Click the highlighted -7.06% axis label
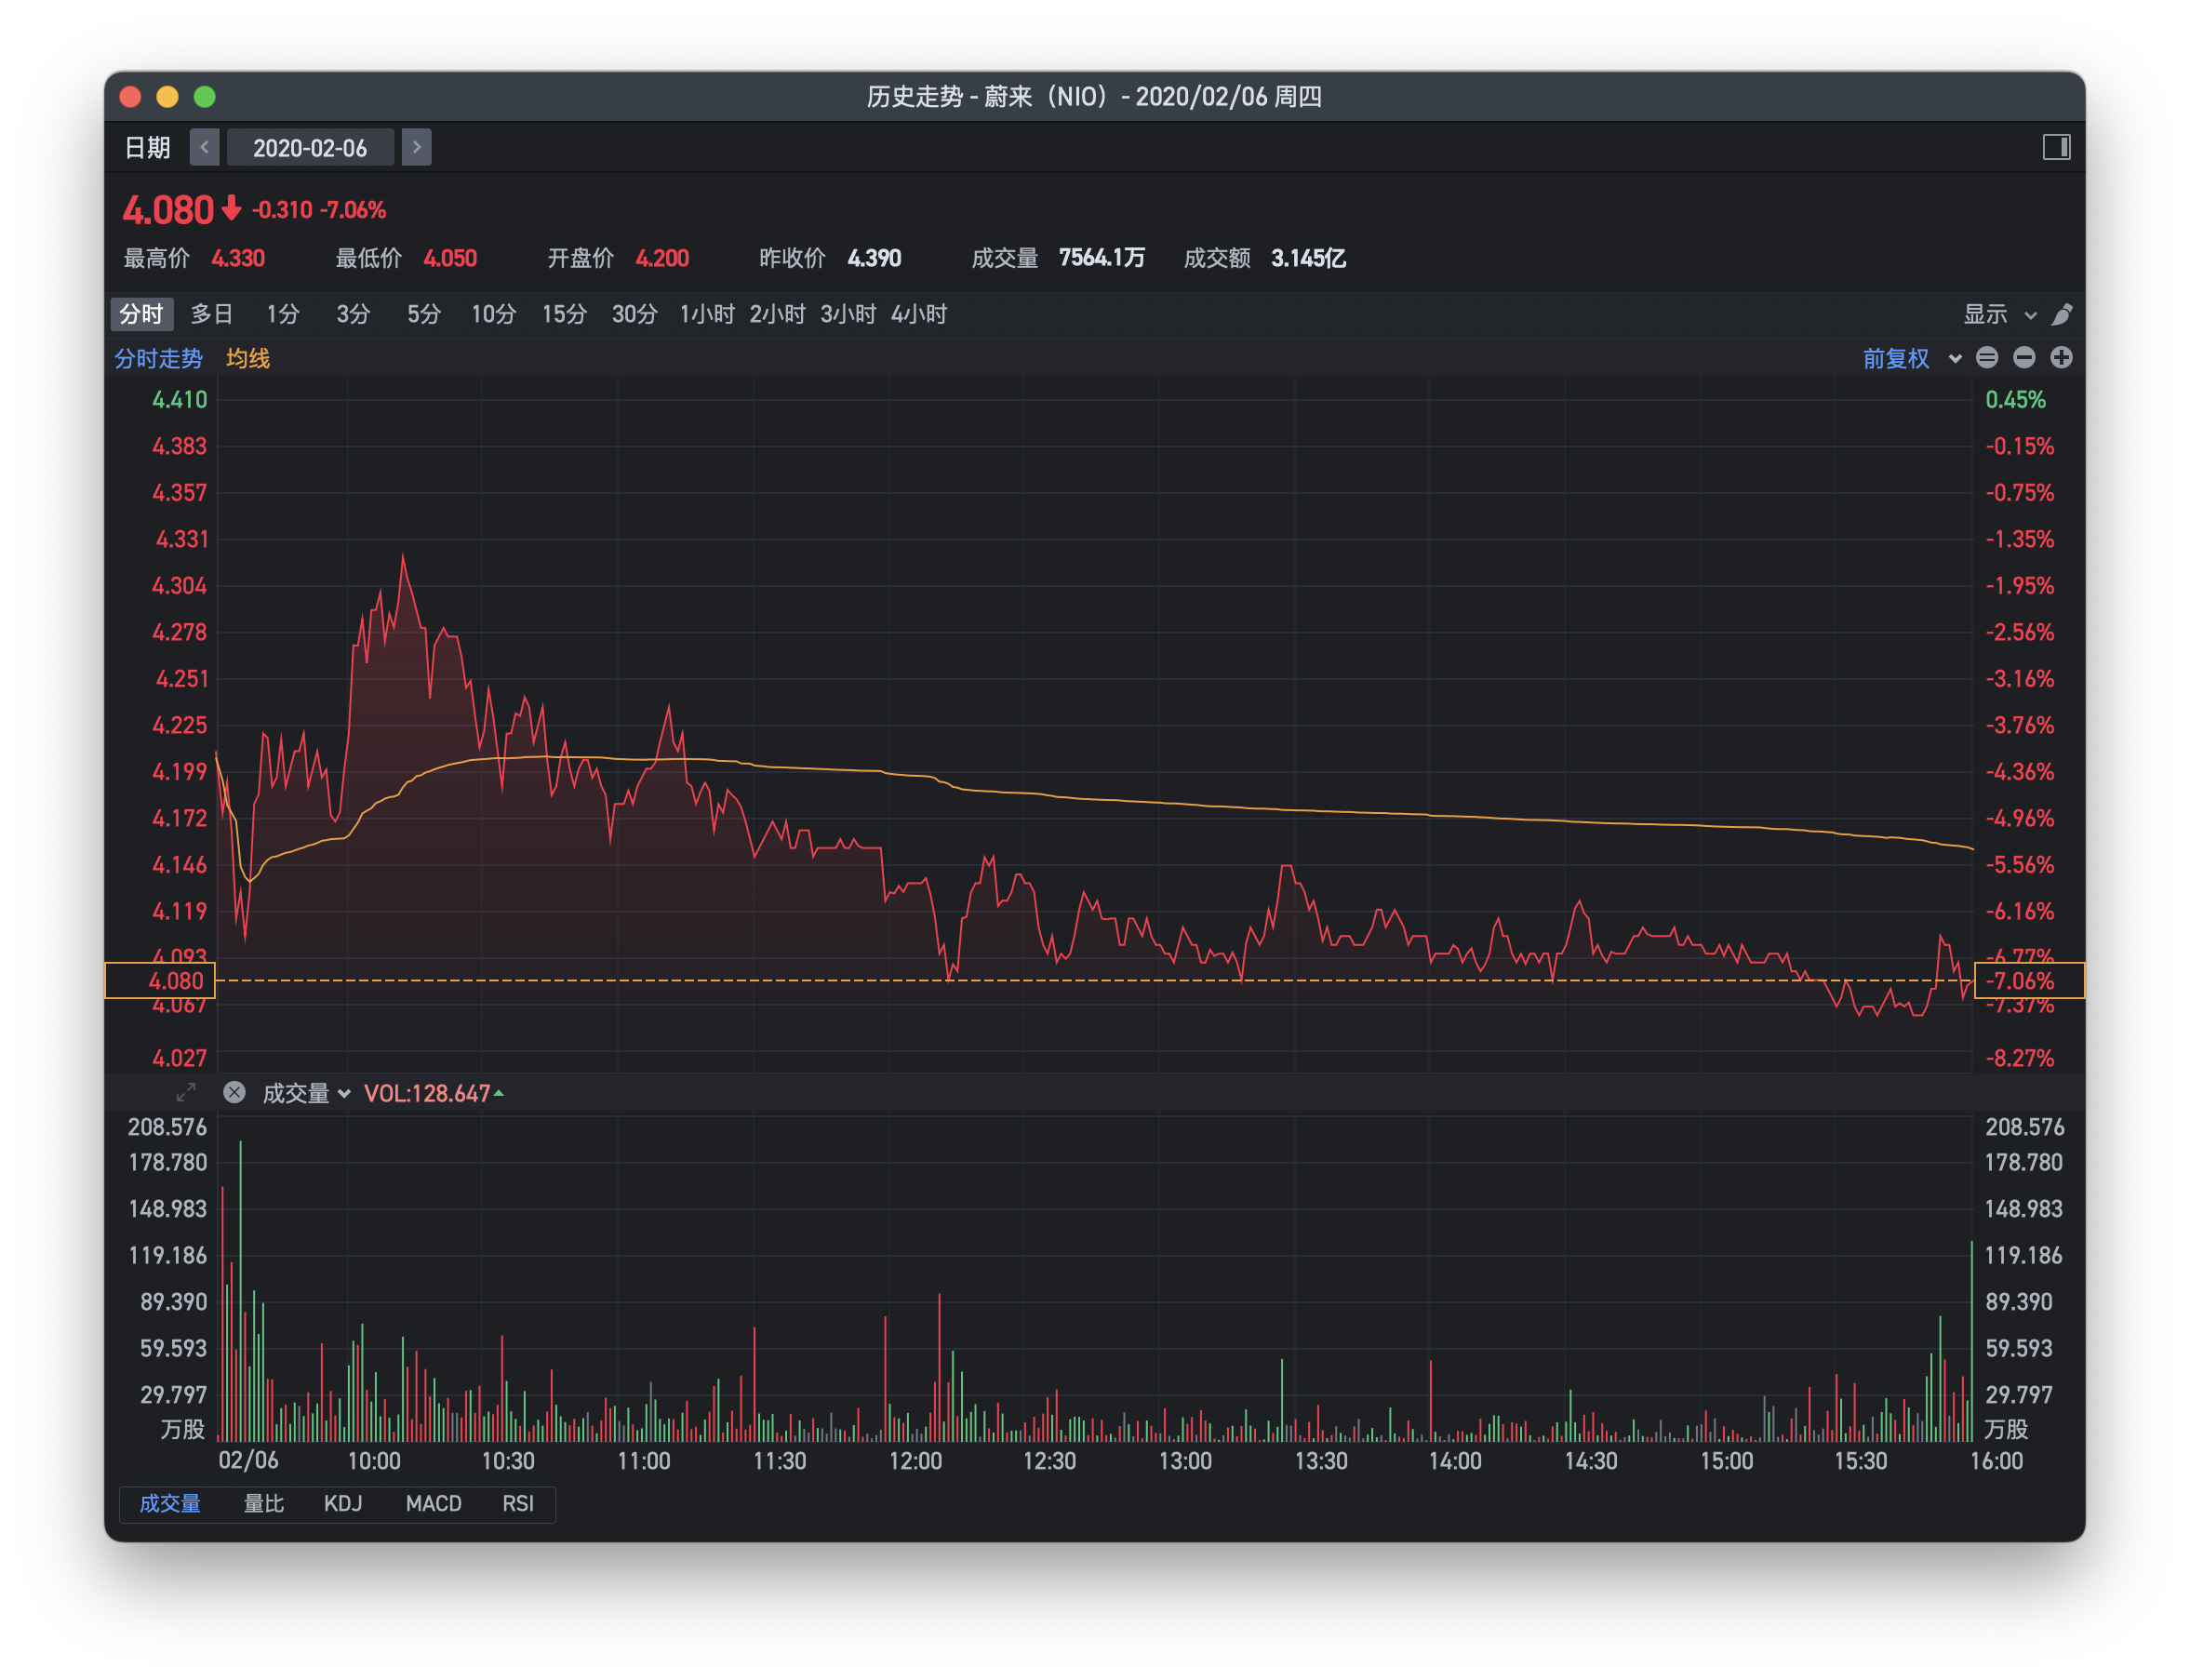Screen dimensions: 2190x1680 2029,980
